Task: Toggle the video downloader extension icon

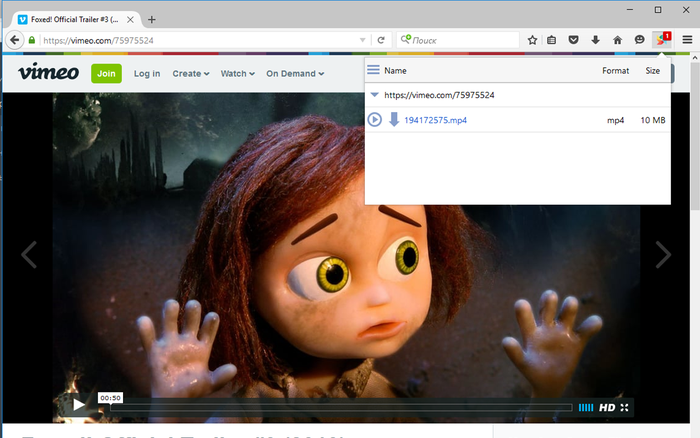Action: [662, 40]
